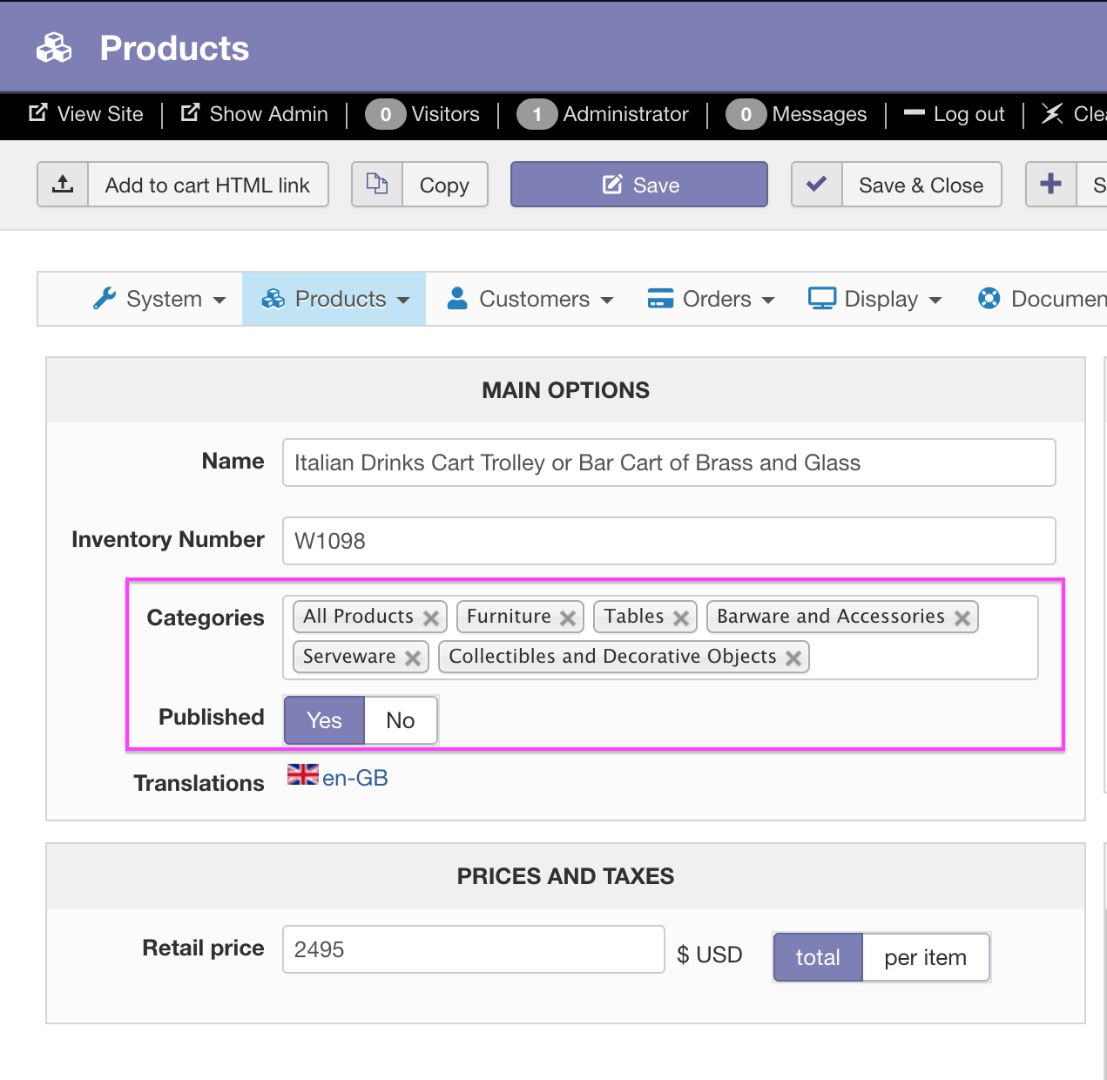1107x1080 pixels.
Task: Remove the Furniture category tag
Action: coord(567,618)
